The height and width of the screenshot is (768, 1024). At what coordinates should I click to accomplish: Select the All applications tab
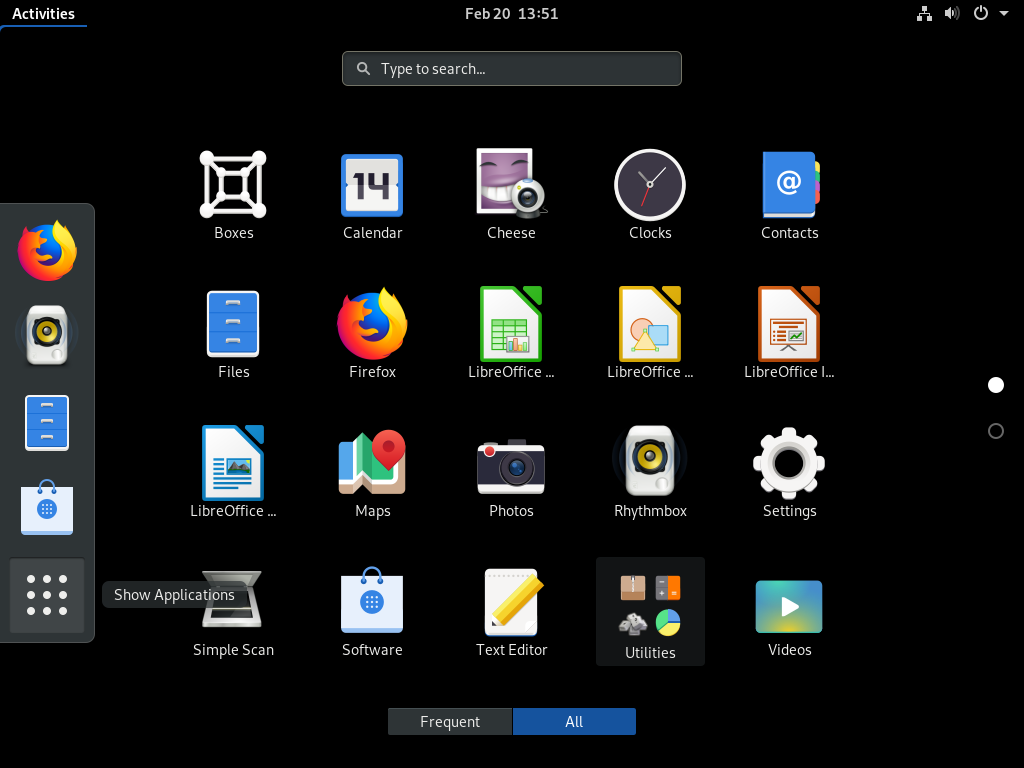[574, 722]
